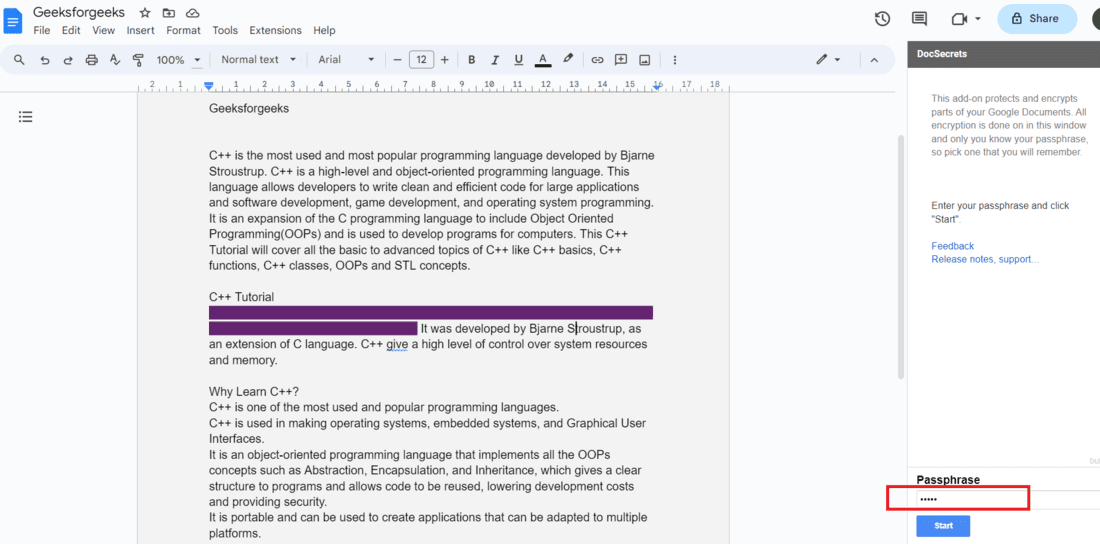
Task: Decrease font size with minus button
Action: click(x=397, y=60)
